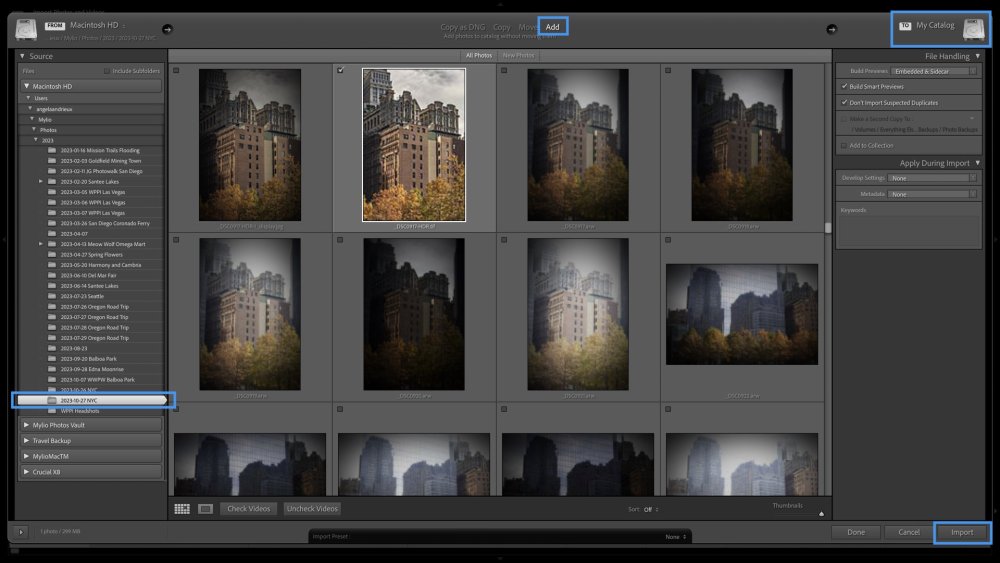The image size is (1000, 563).
Task: Select the Add import method
Action: (x=553, y=26)
